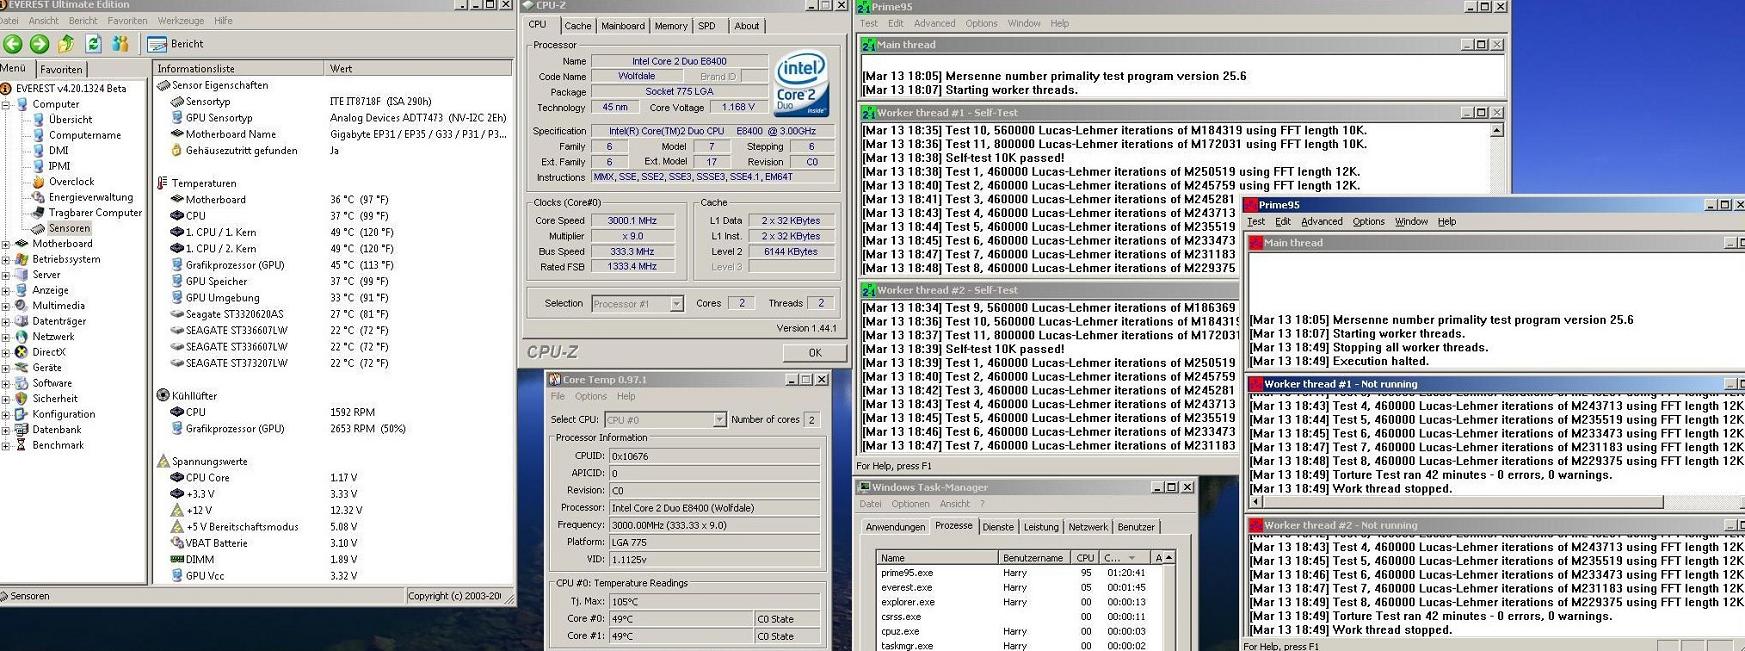Click the Sensoren chip icon in tree
The width and height of the screenshot is (1745, 651).
coord(38,228)
